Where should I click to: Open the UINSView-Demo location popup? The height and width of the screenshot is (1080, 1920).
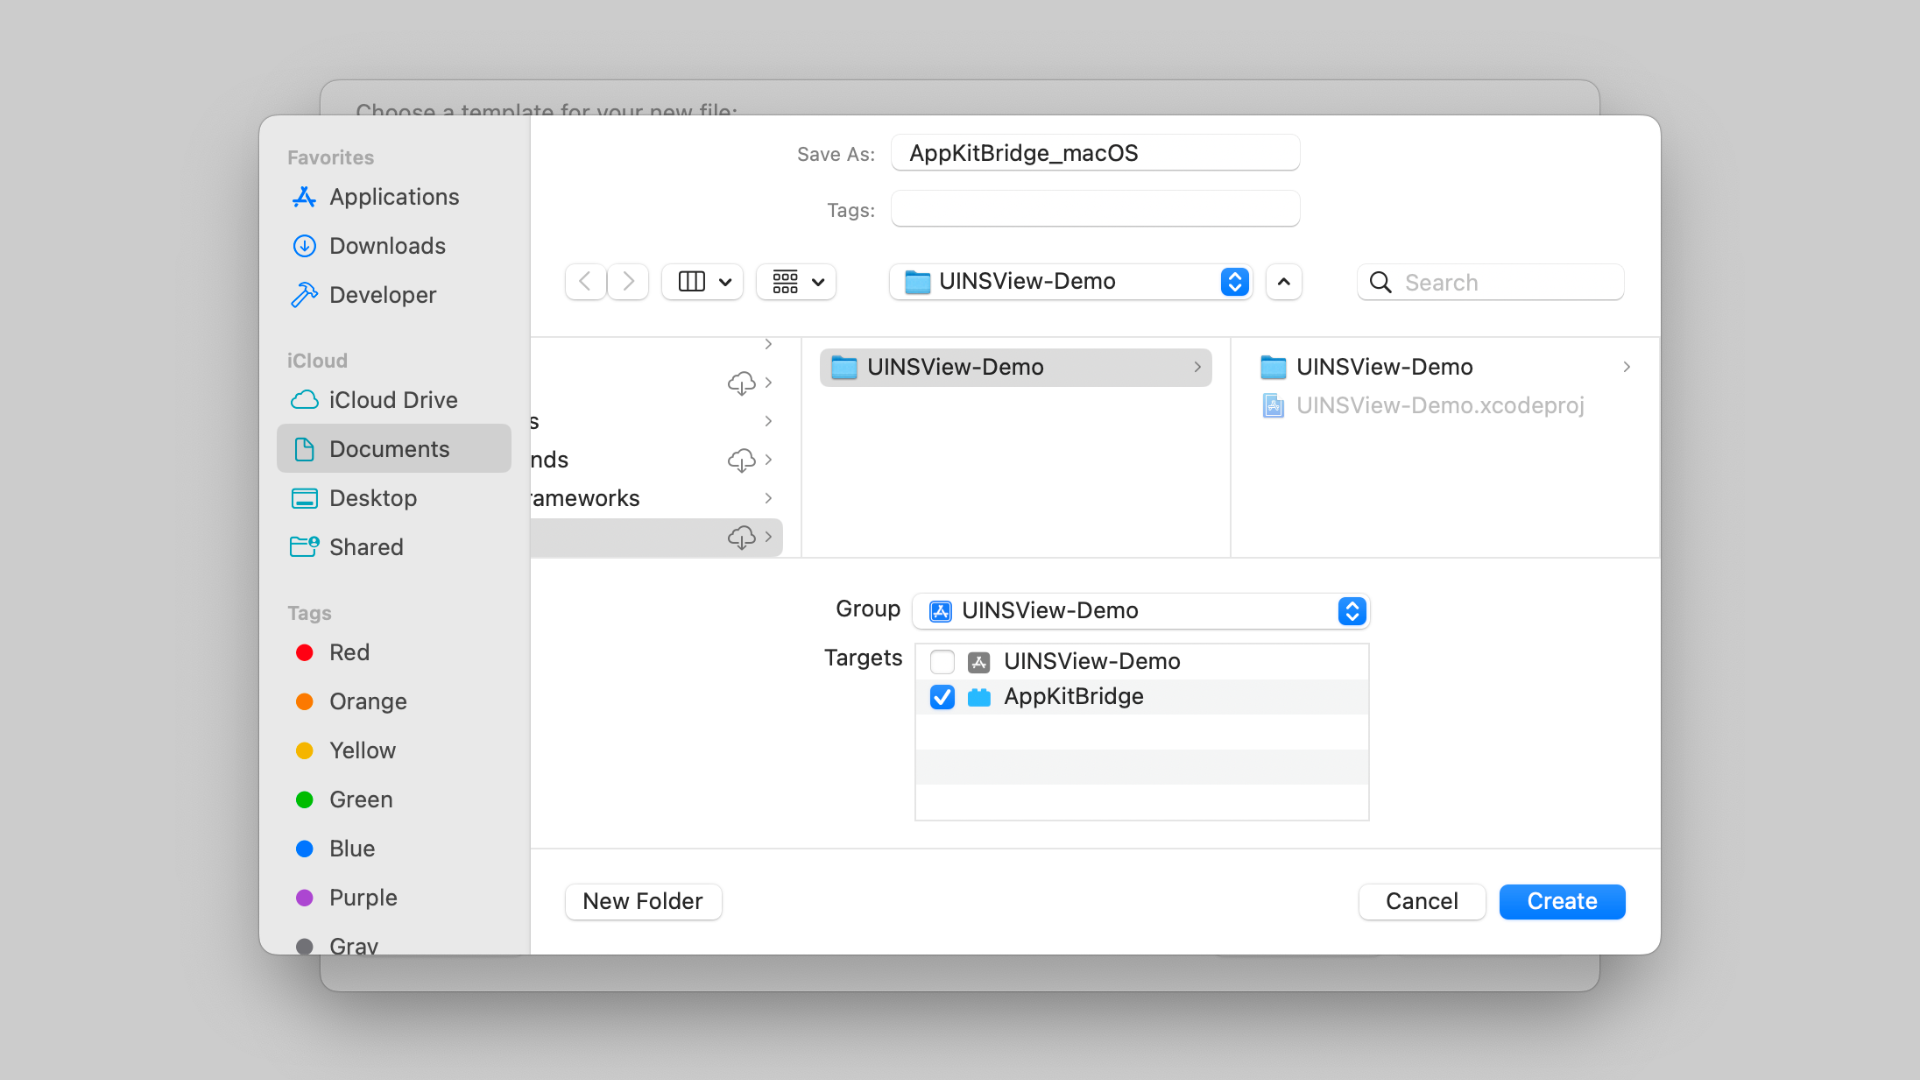pyautogui.click(x=1071, y=282)
